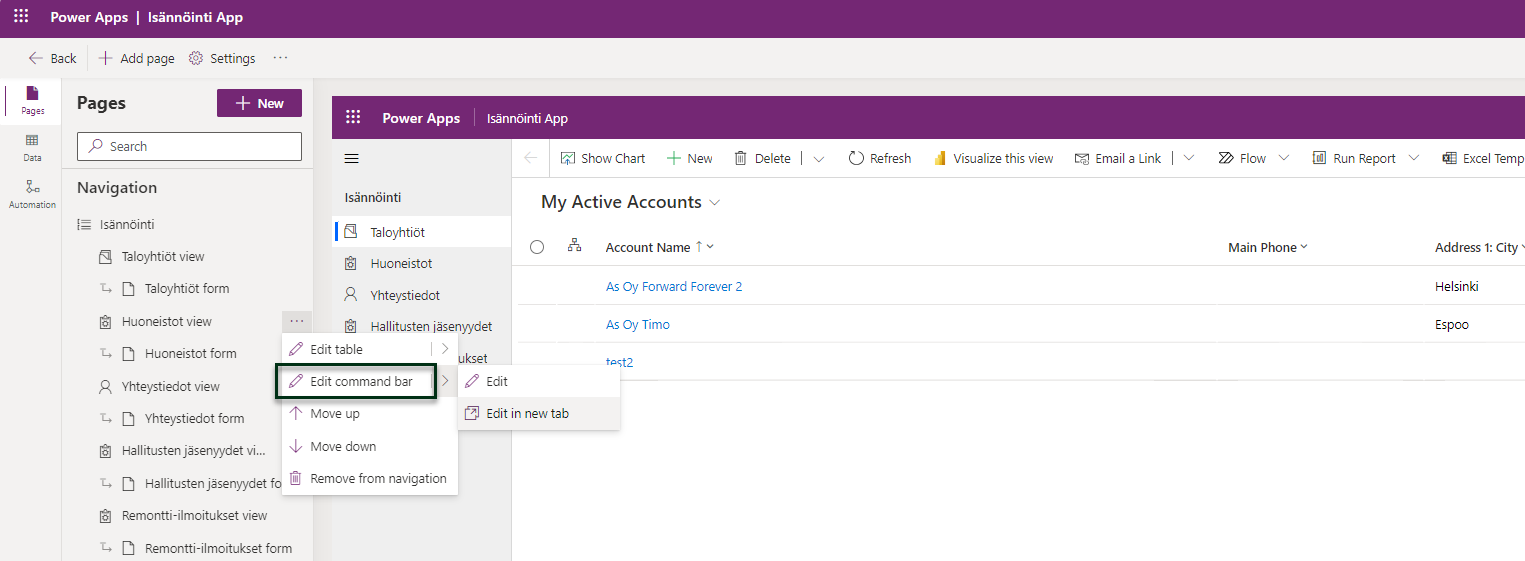
Task: Open the Flow dropdown chevron
Action: point(1284,158)
